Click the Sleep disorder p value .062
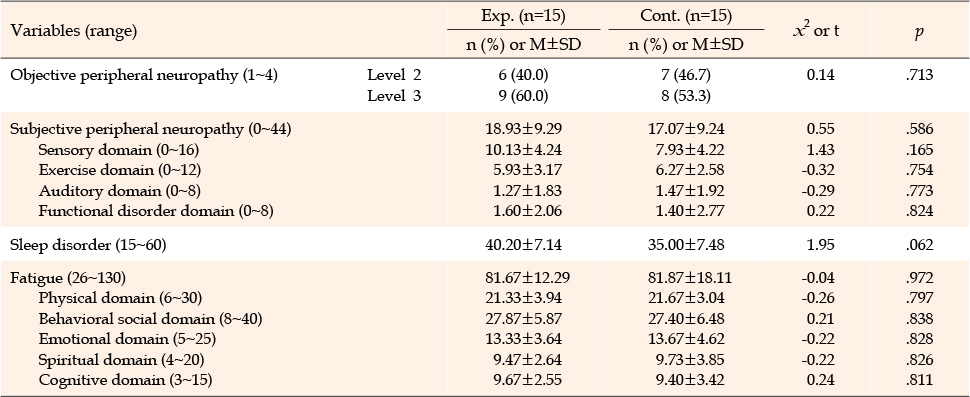This screenshot has width=970, height=397. pyautogui.click(x=919, y=245)
